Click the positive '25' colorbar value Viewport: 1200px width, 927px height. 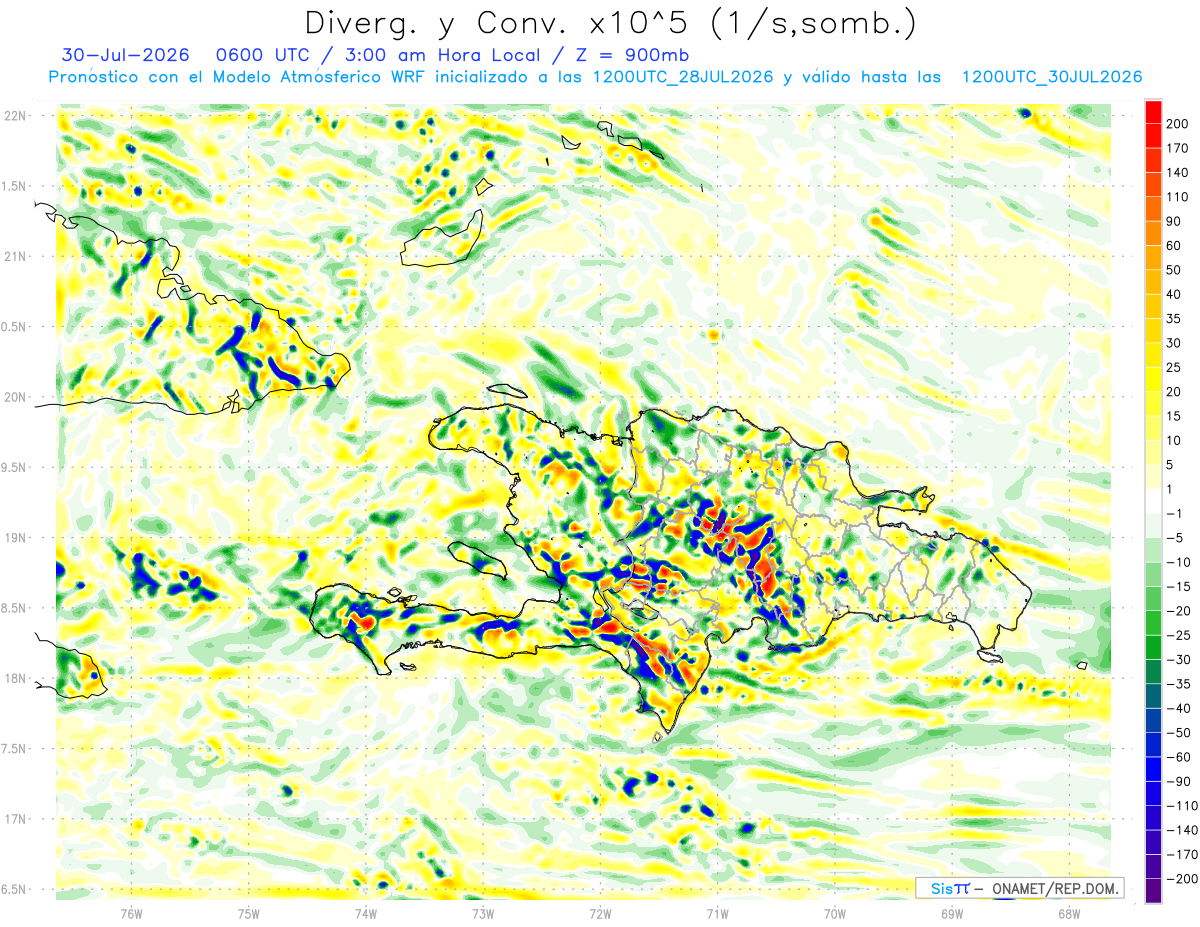click(1175, 368)
